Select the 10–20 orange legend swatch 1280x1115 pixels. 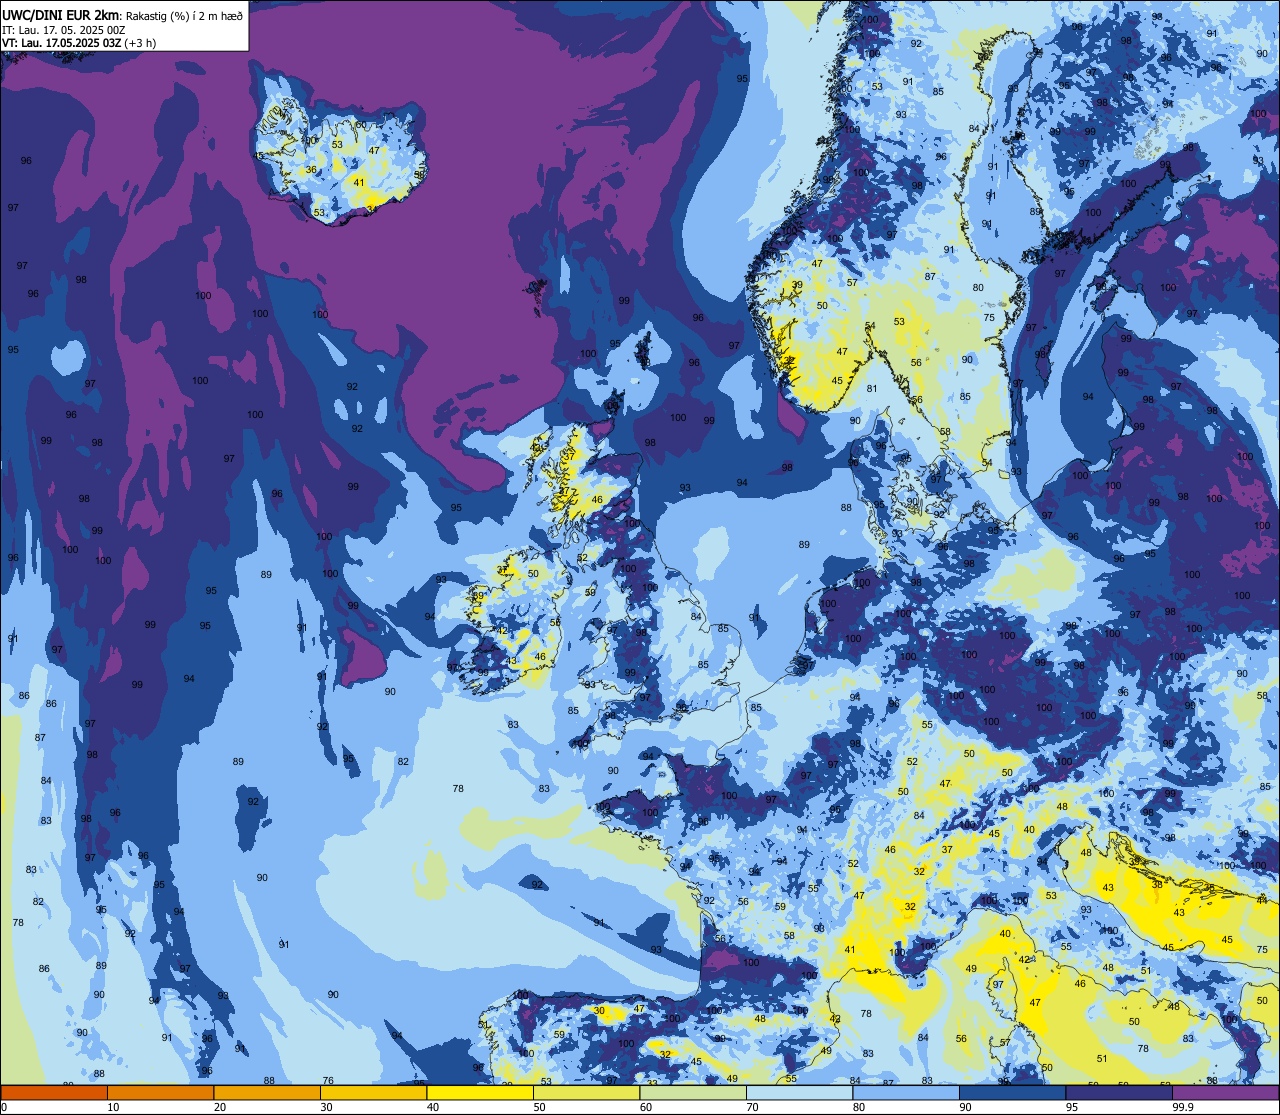point(160,1092)
